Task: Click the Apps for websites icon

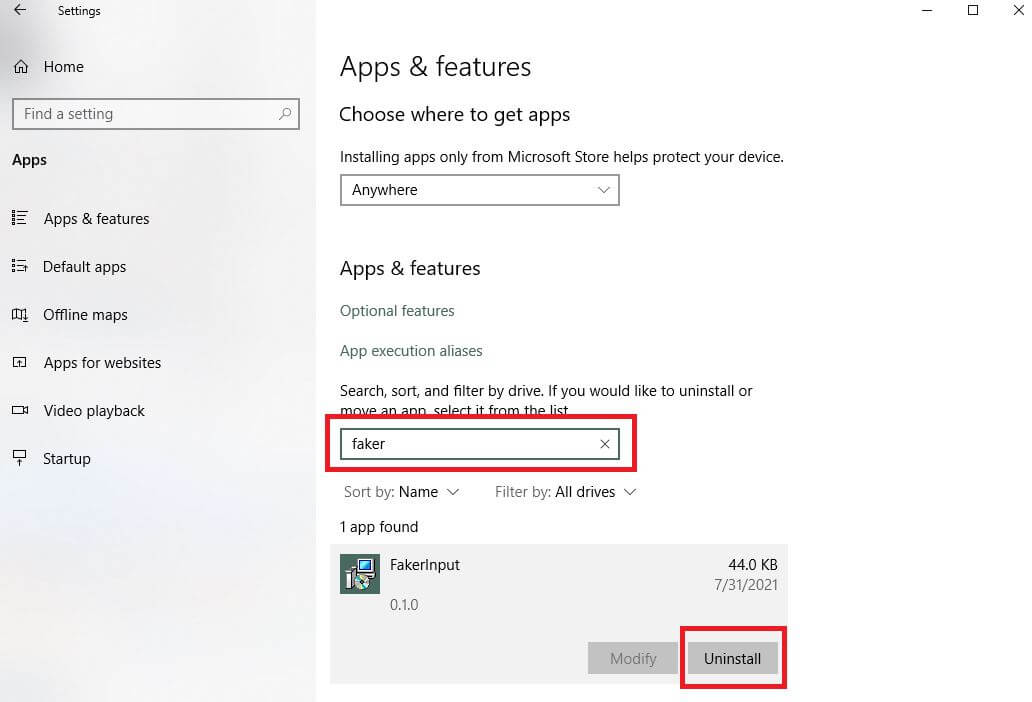Action: [20, 363]
